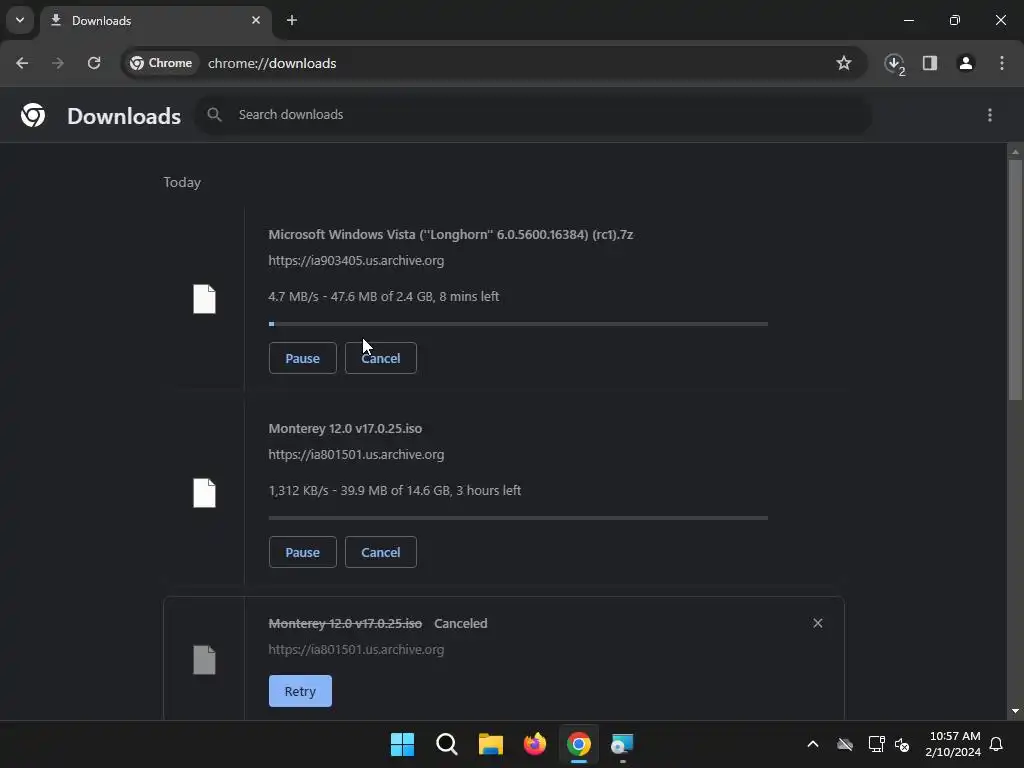Open the network status tray icon
The width and height of the screenshot is (1024, 768).
876,744
